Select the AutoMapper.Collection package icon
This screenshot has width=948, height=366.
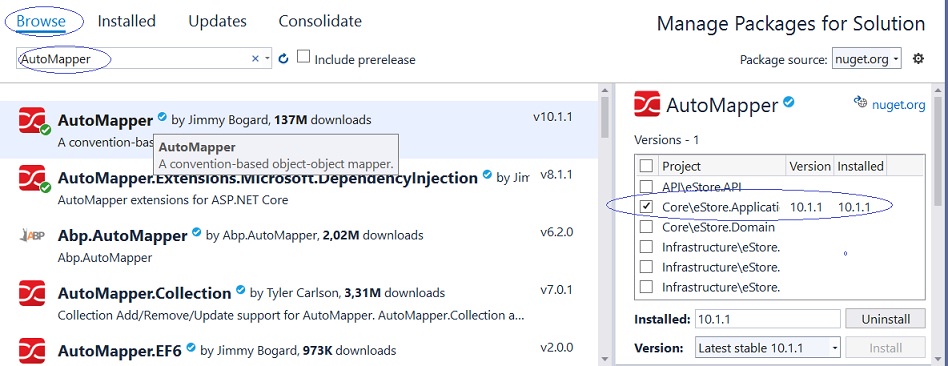click(x=32, y=293)
